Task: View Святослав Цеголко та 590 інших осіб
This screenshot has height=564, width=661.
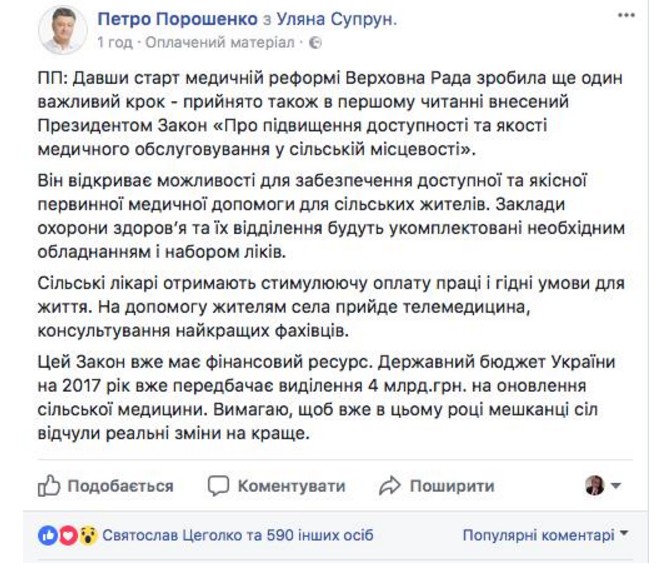Action: [x=238, y=535]
